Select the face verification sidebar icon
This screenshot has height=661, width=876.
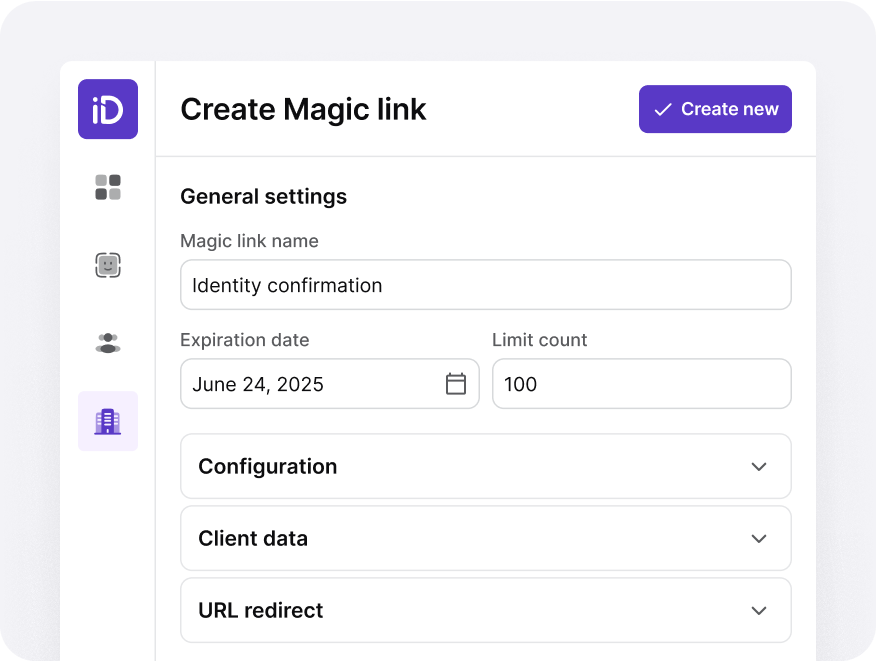107,264
